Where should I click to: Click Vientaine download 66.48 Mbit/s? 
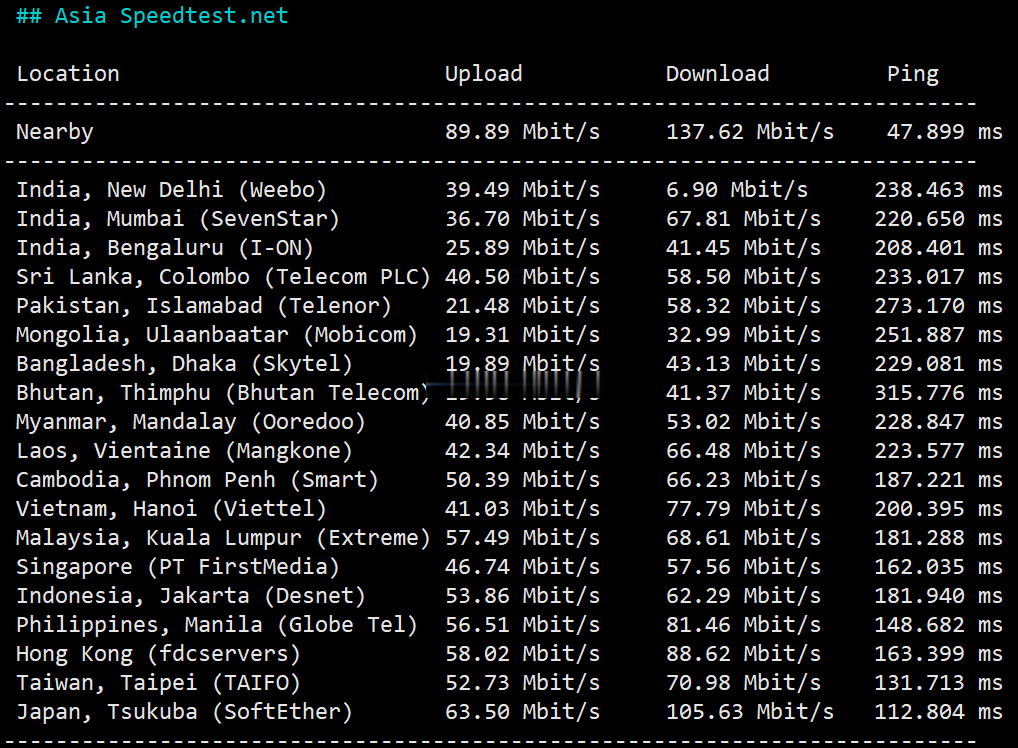click(x=743, y=451)
